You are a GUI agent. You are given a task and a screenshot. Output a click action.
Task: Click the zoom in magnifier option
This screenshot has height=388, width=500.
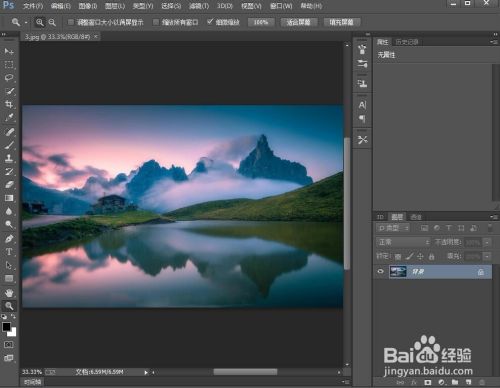(40, 22)
